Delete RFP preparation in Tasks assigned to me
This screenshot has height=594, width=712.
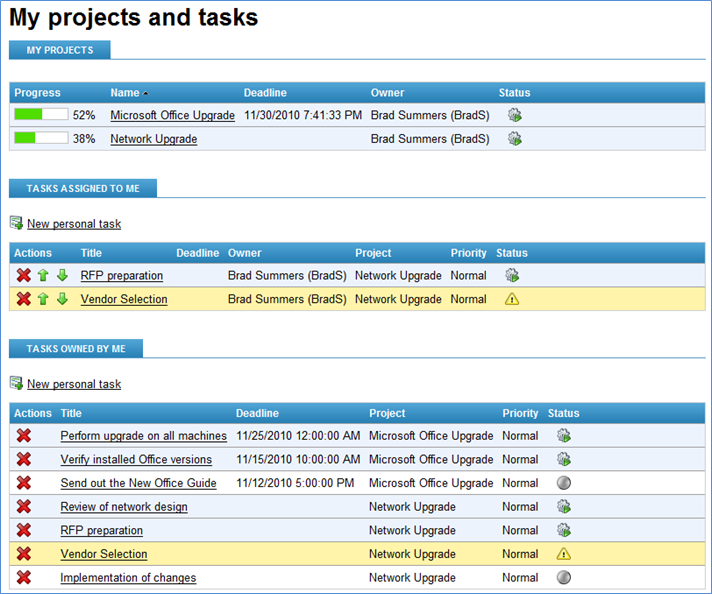coord(24,275)
